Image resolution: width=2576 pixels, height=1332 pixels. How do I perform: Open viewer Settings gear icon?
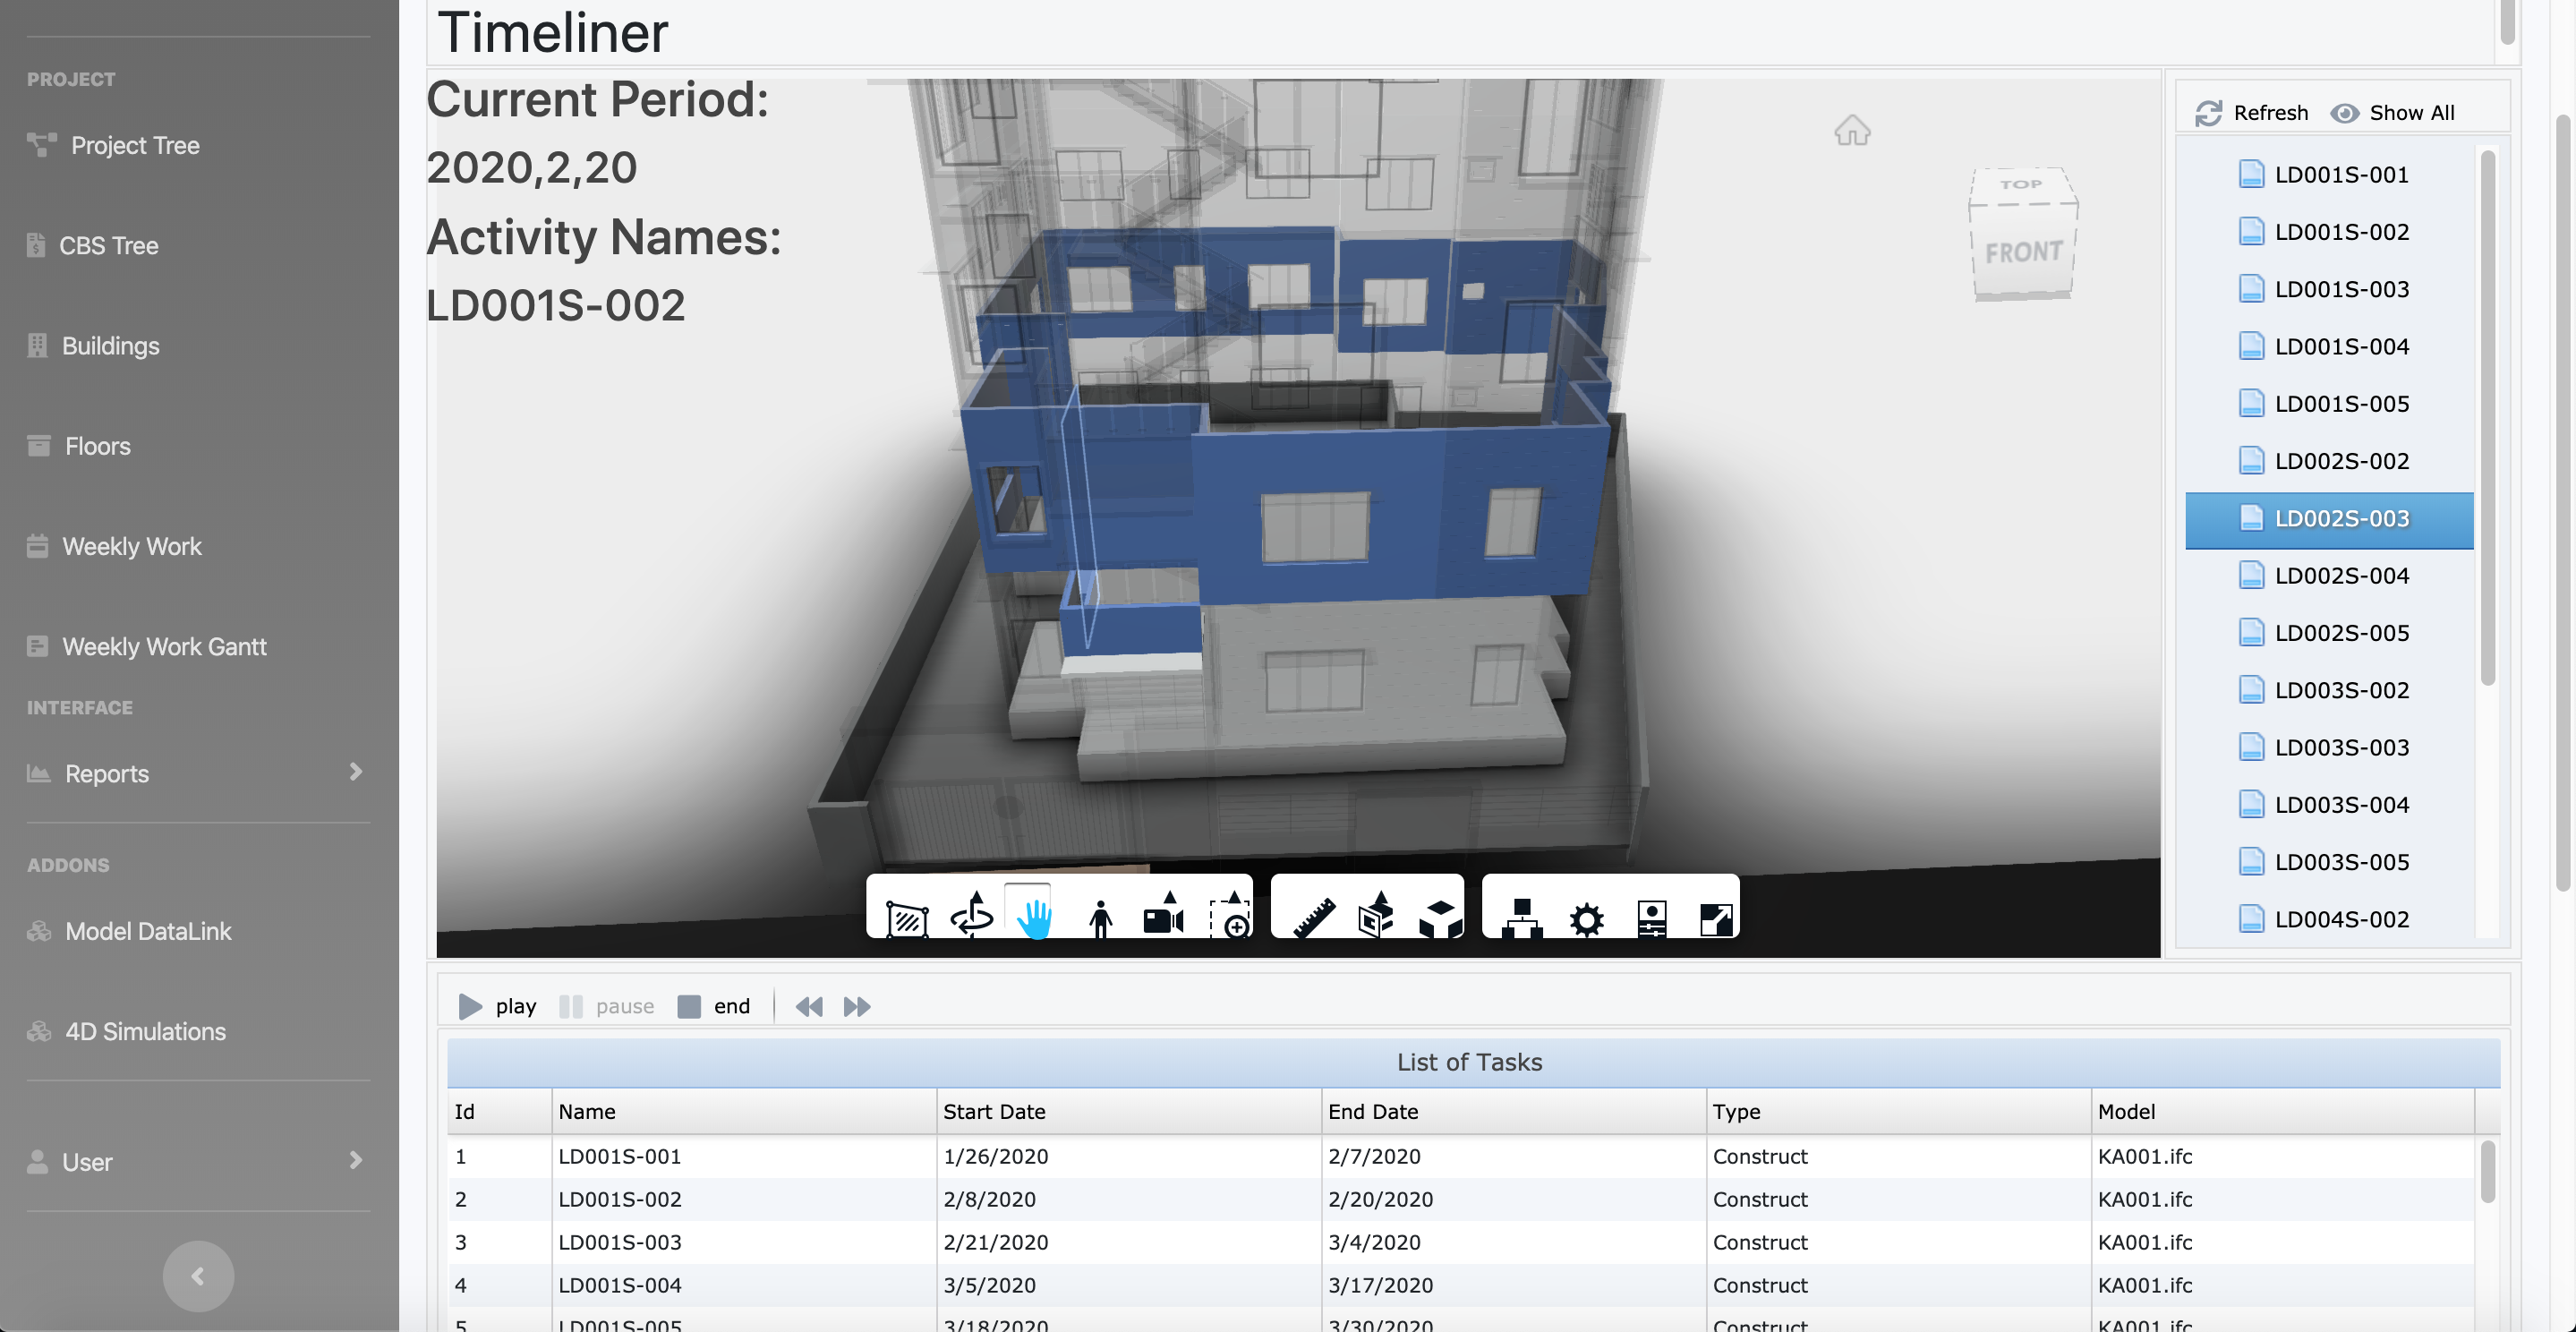pyautogui.click(x=1586, y=918)
